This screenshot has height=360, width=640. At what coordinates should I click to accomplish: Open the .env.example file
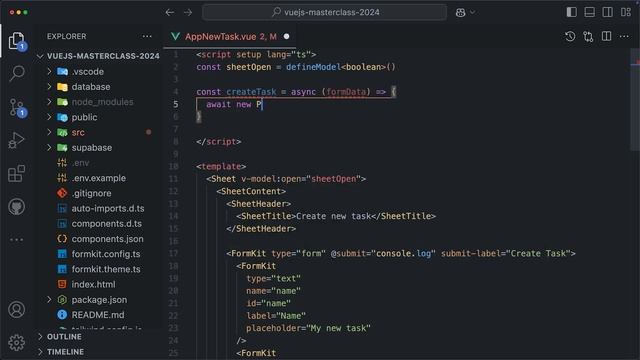(x=98, y=178)
